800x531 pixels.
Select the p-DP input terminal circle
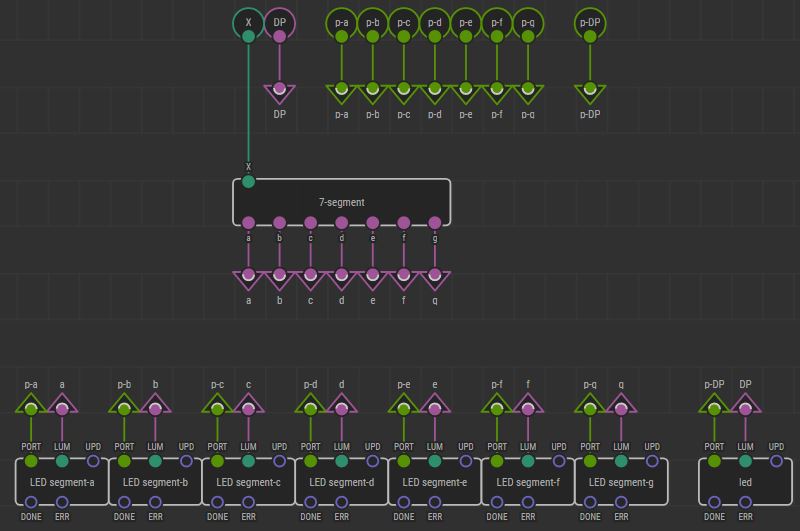point(590,23)
